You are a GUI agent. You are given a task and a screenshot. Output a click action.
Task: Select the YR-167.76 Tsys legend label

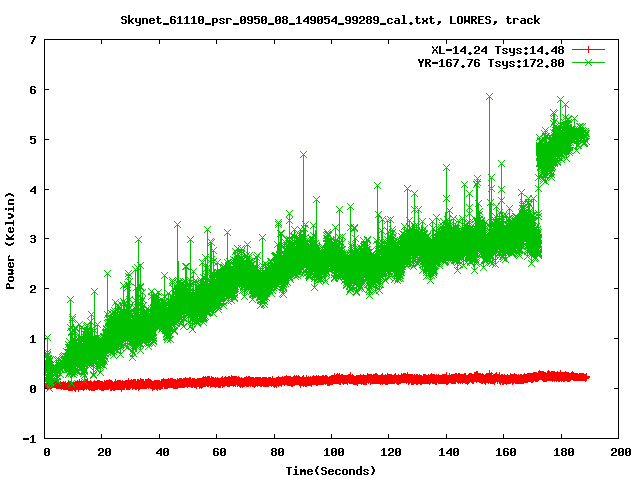click(x=491, y=62)
